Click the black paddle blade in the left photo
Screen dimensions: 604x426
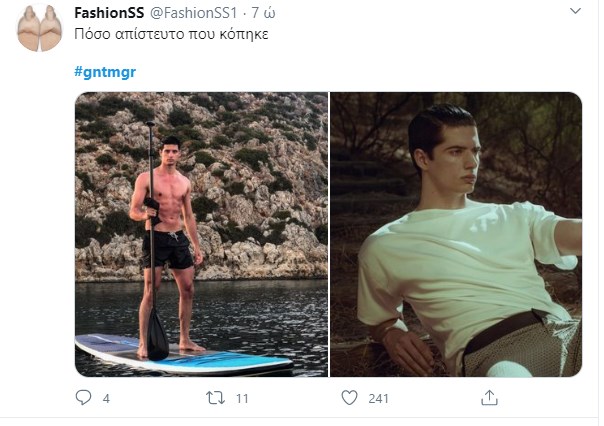pyautogui.click(x=158, y=334)
